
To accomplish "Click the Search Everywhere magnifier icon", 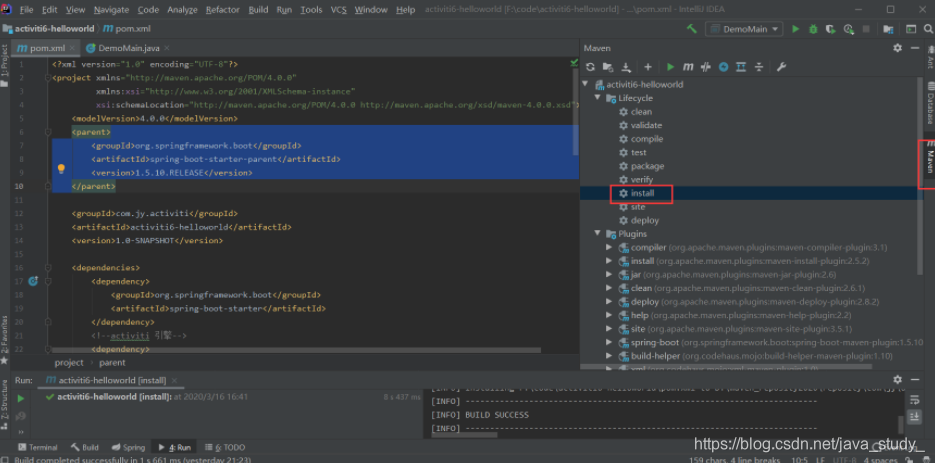I will pos(928,29).
